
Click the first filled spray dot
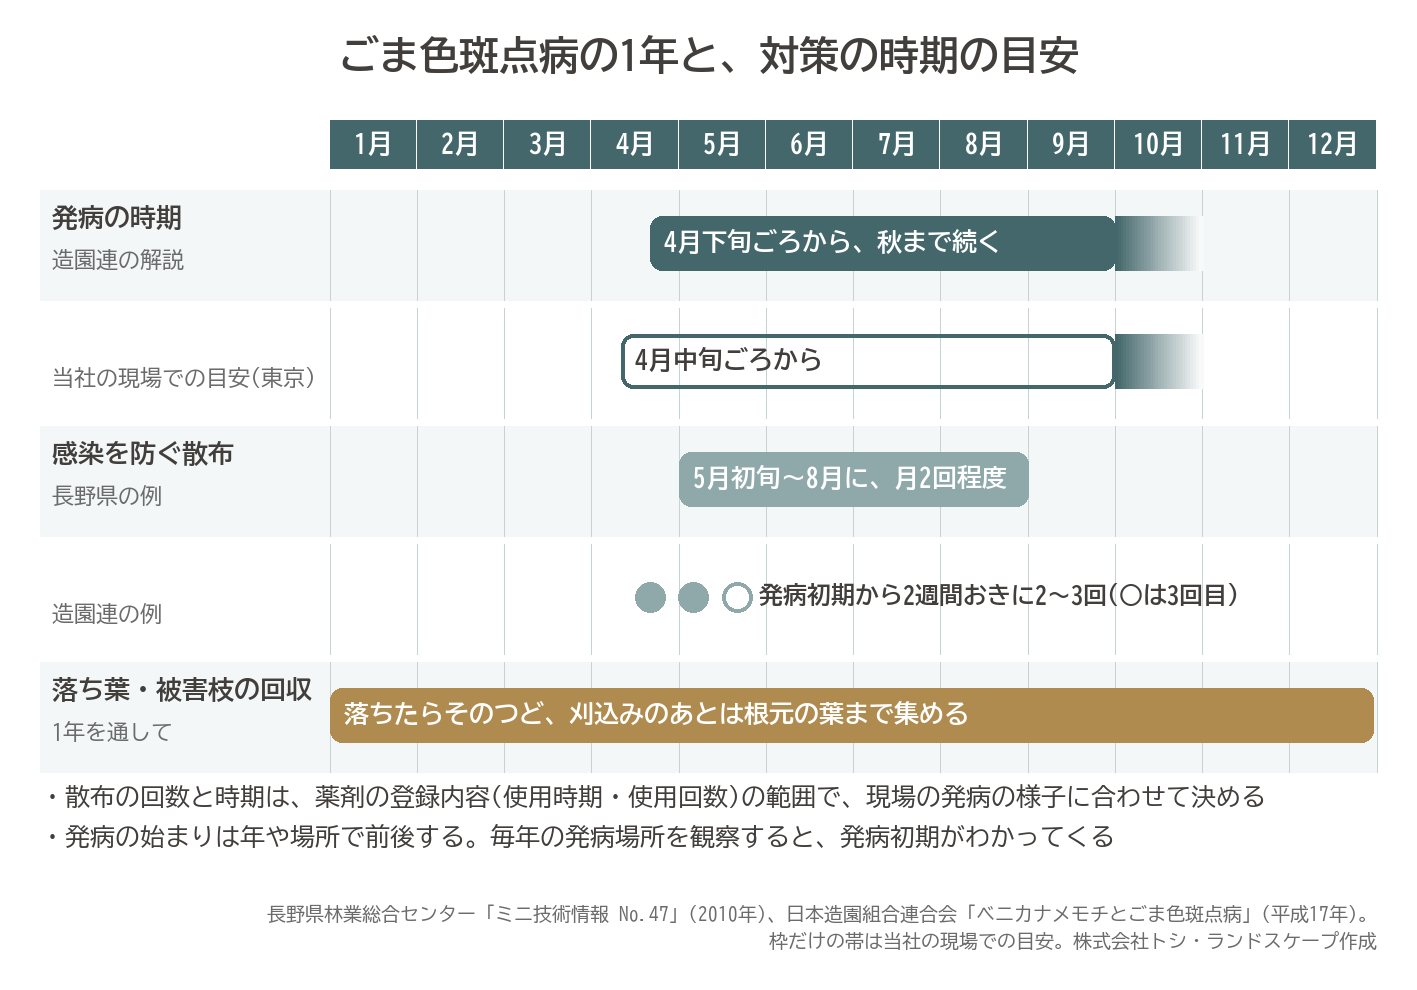[650, 597]
